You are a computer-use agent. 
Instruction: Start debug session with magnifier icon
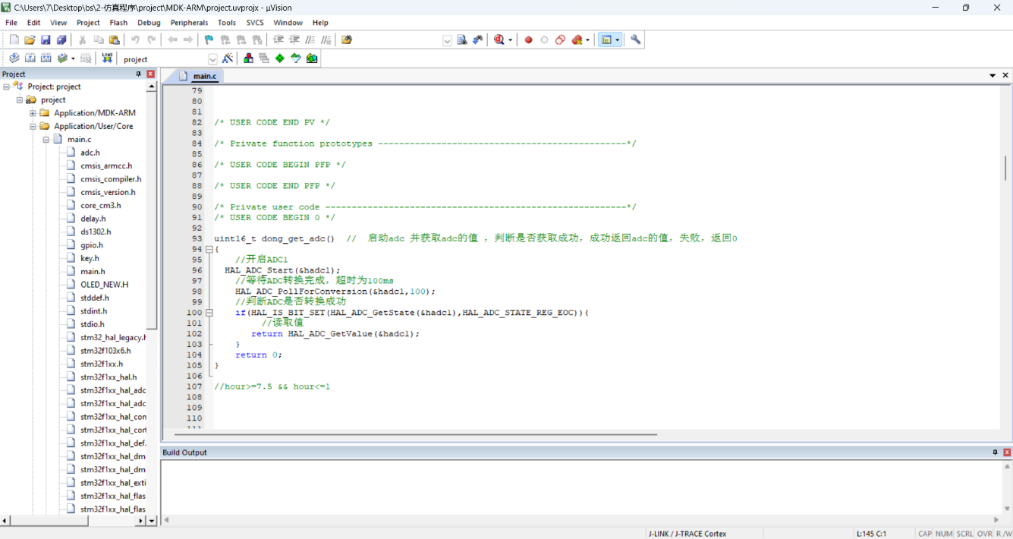point(498,40)
